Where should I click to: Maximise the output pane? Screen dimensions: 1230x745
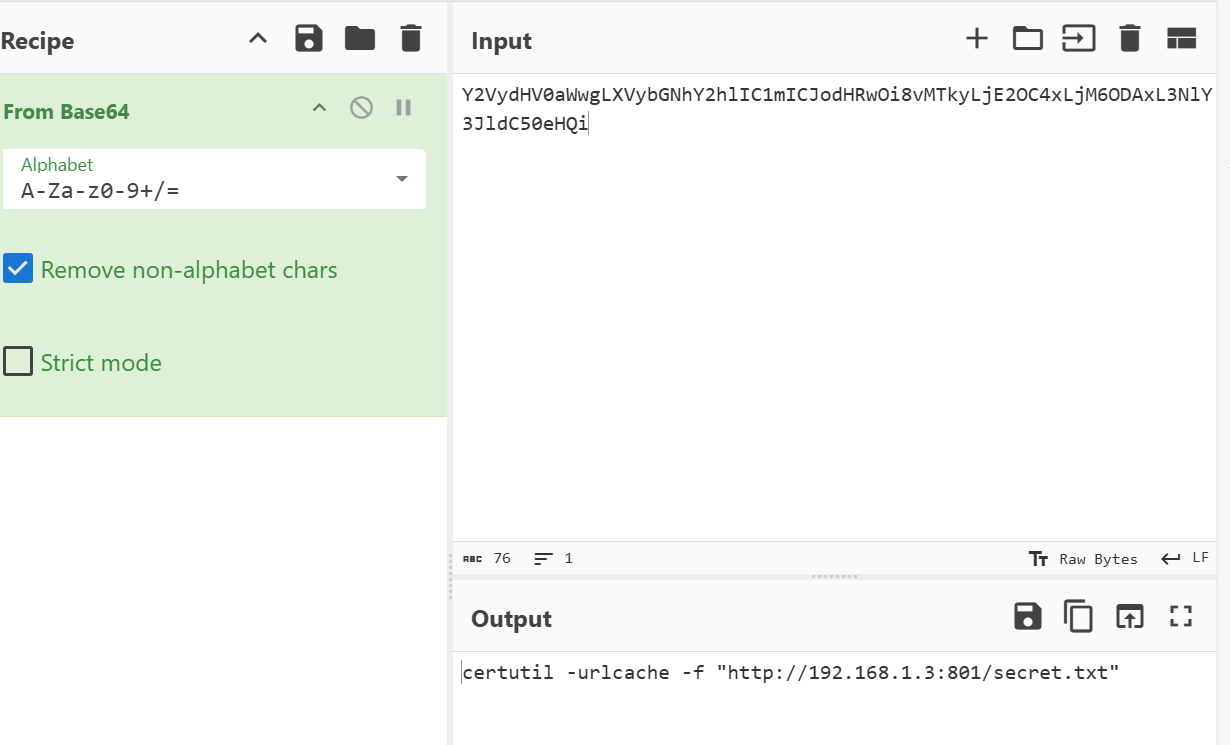tap(1181, 617)
